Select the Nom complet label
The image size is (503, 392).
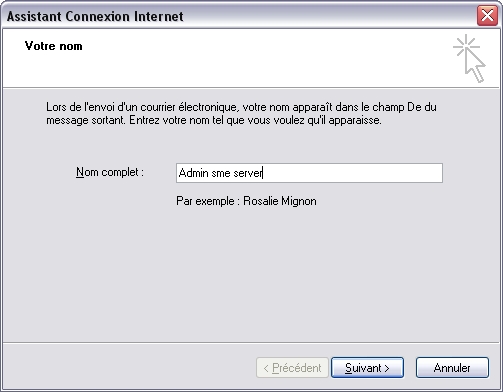click(110, 172)
